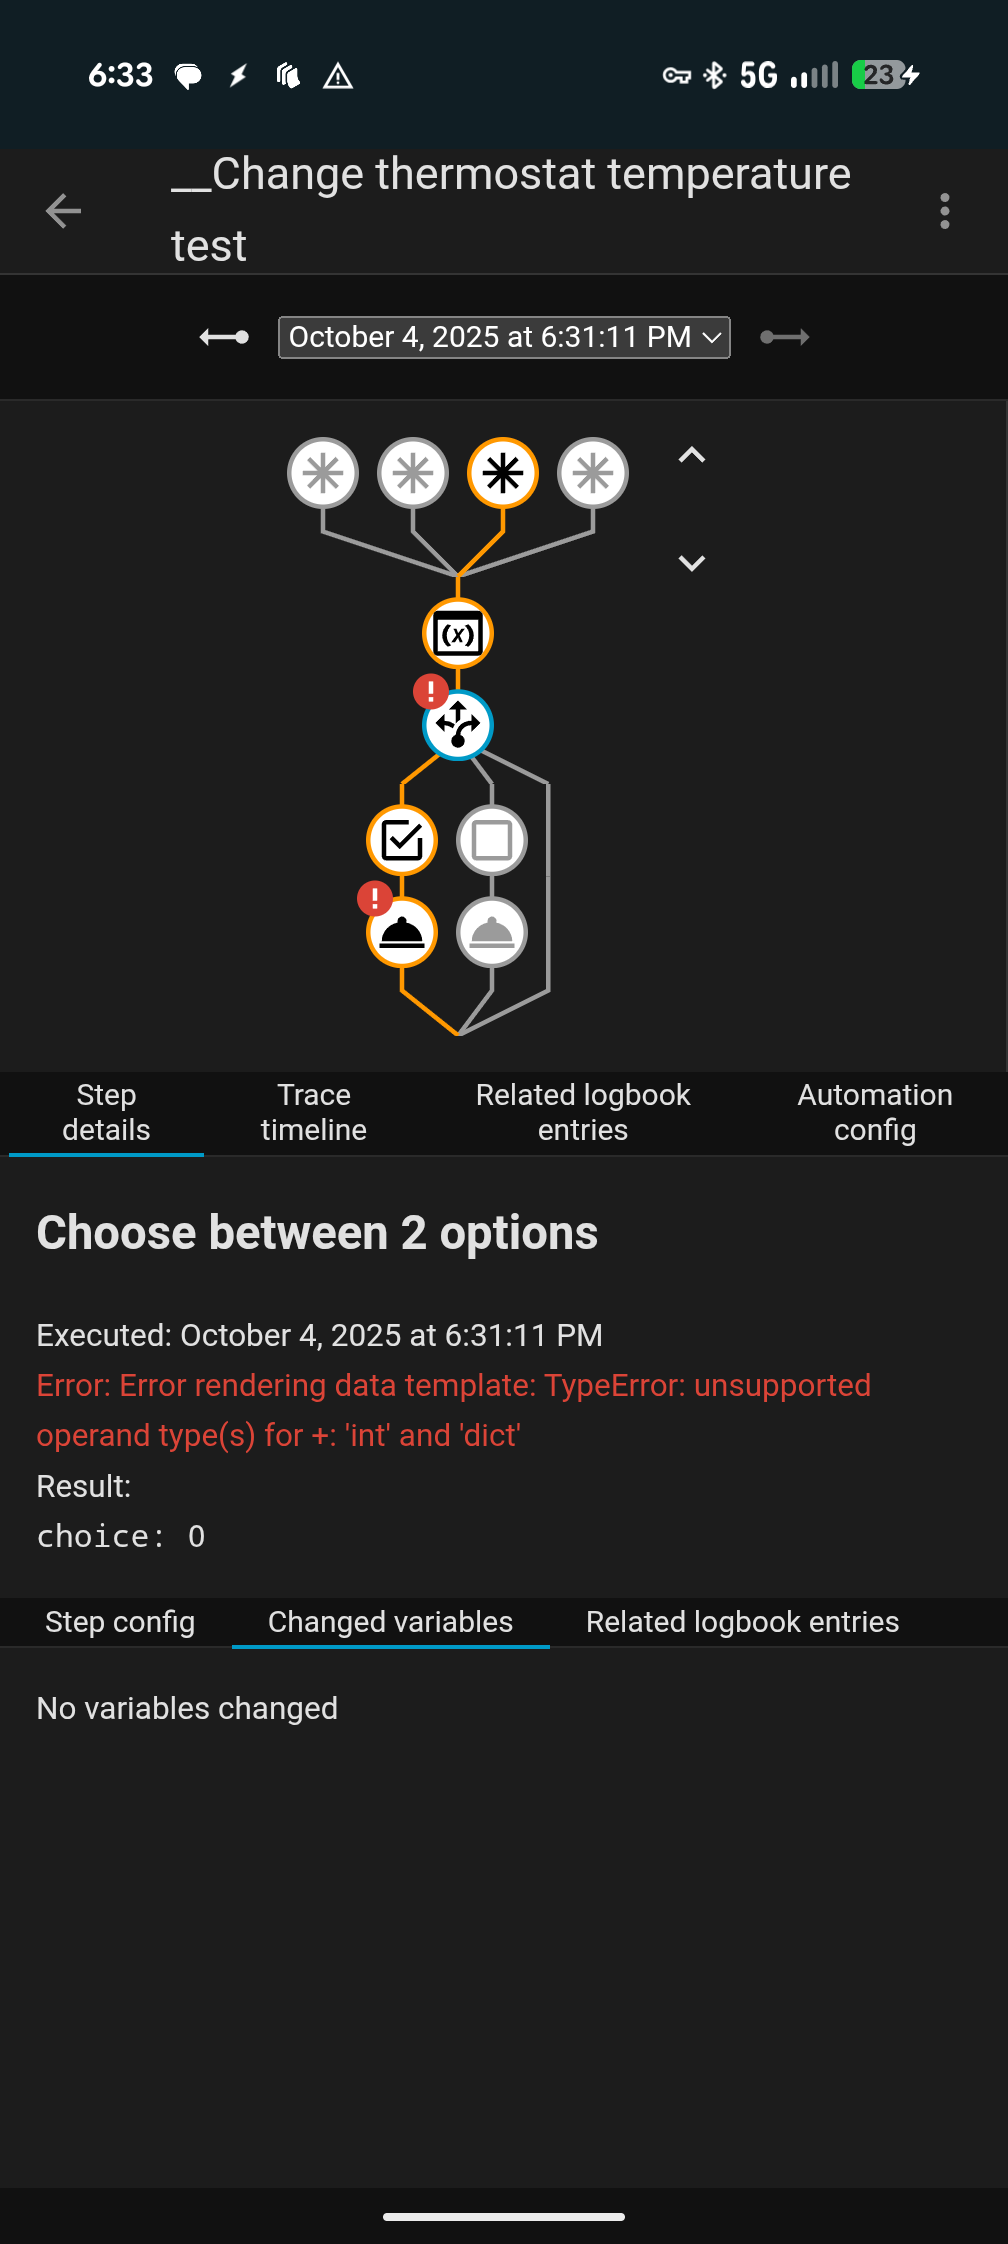The image size is (1008, 2244).
Task: Open the trace date dropdown
Action: 504,337
